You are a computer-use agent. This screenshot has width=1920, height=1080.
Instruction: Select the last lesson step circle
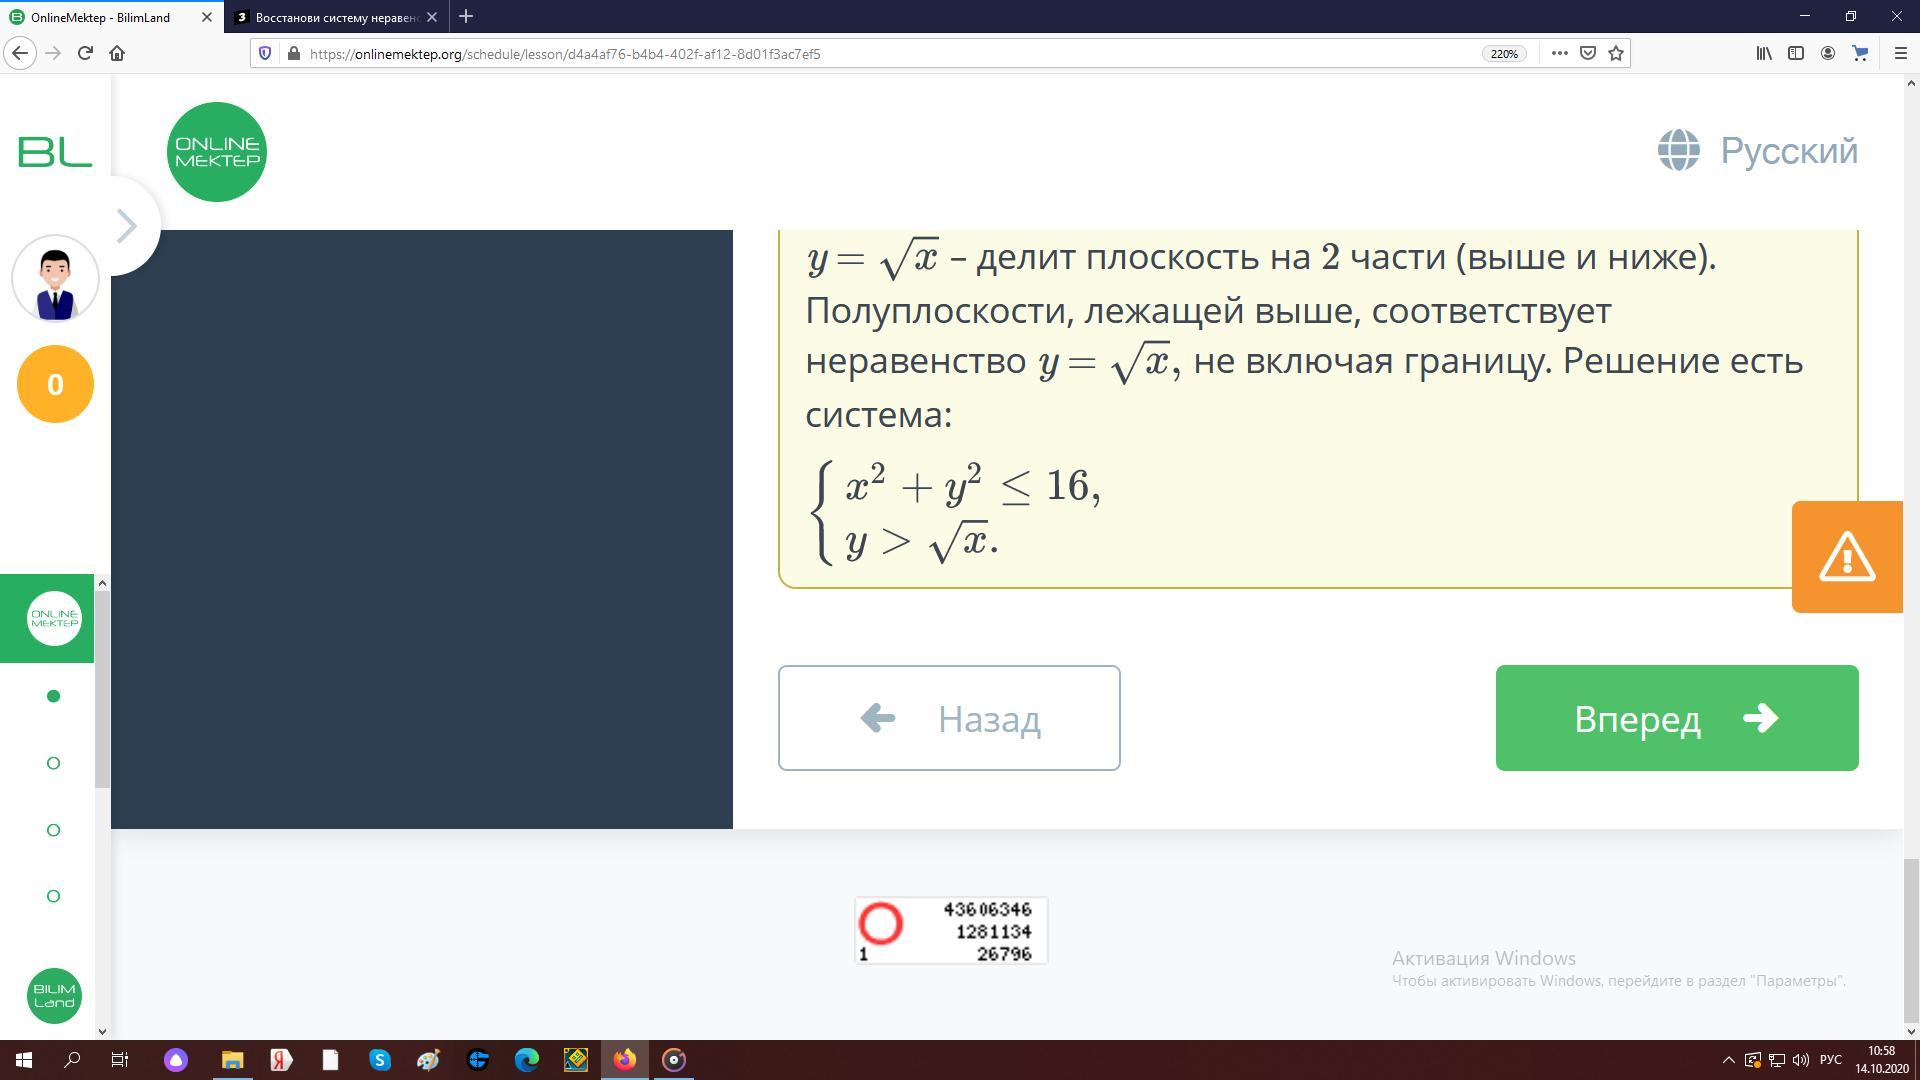pos(54,896)
